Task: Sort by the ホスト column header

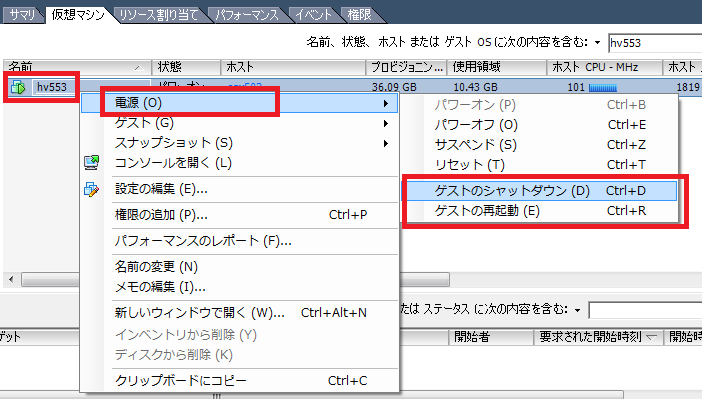Action: pos(293,67)
